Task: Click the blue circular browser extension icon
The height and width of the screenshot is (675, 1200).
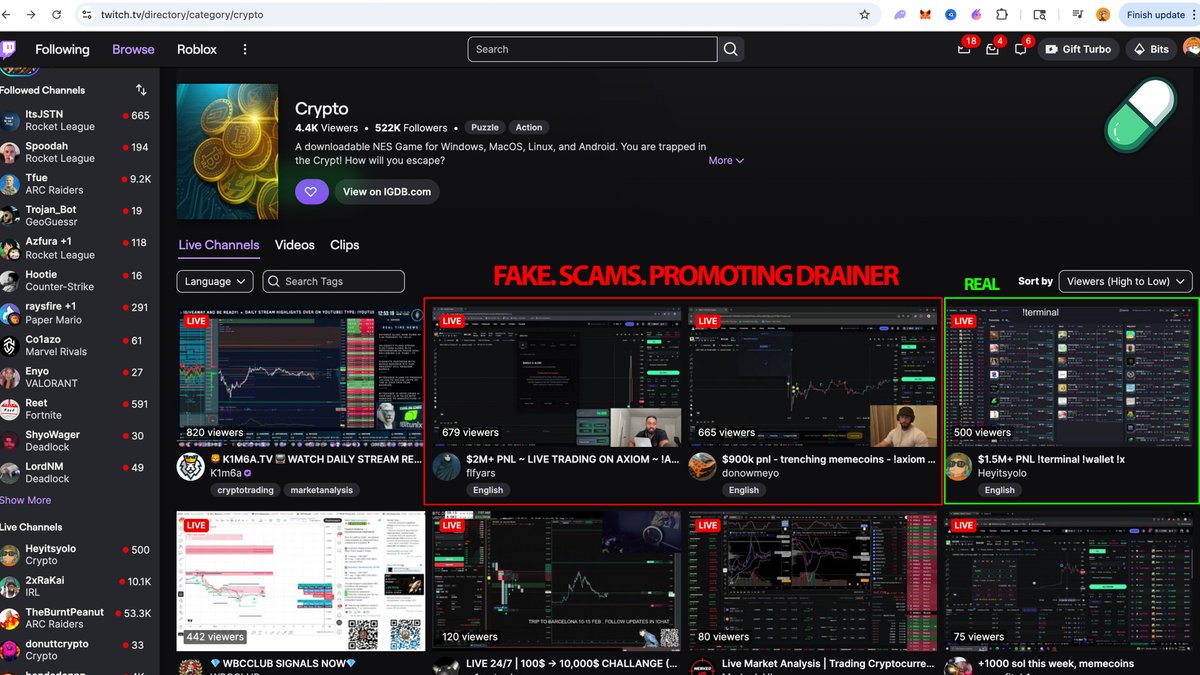Action: tap(951, 15)
